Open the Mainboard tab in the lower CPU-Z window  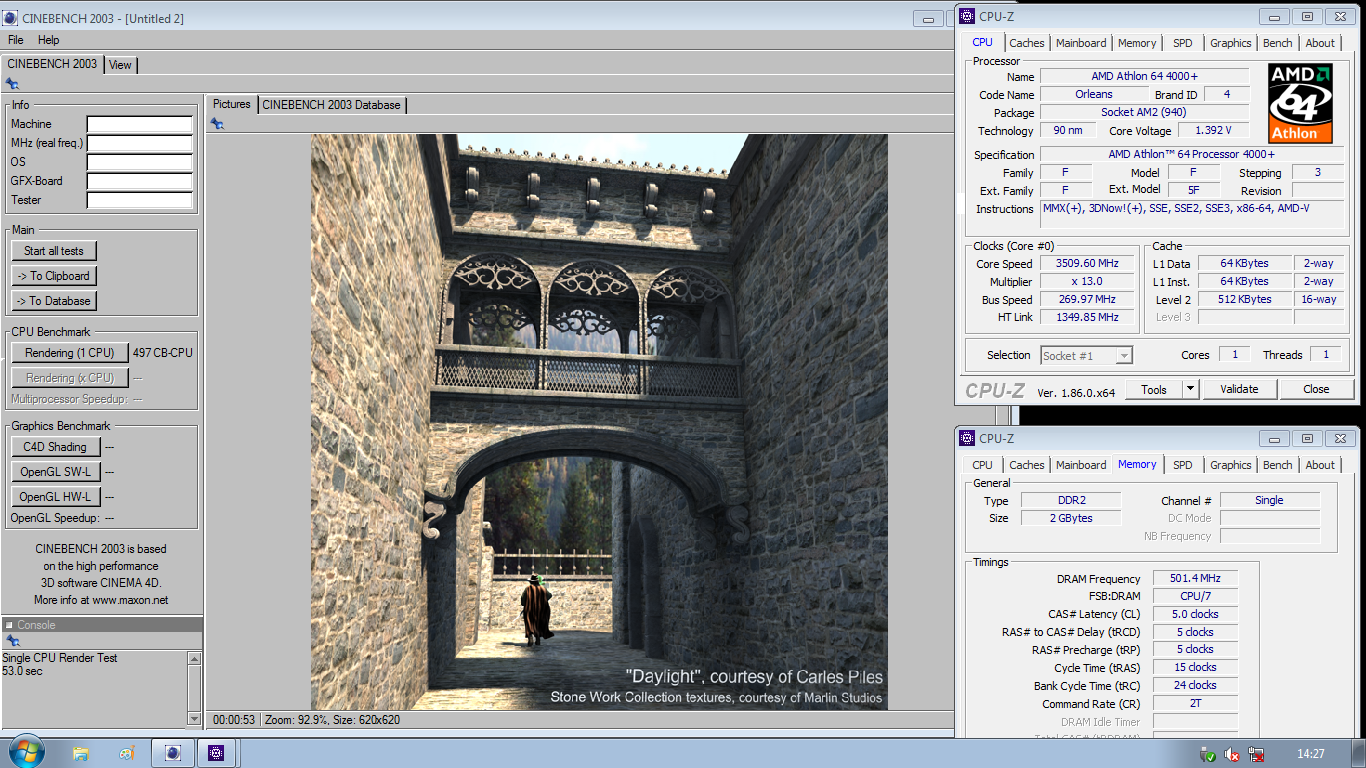[x=1081, y=465]
